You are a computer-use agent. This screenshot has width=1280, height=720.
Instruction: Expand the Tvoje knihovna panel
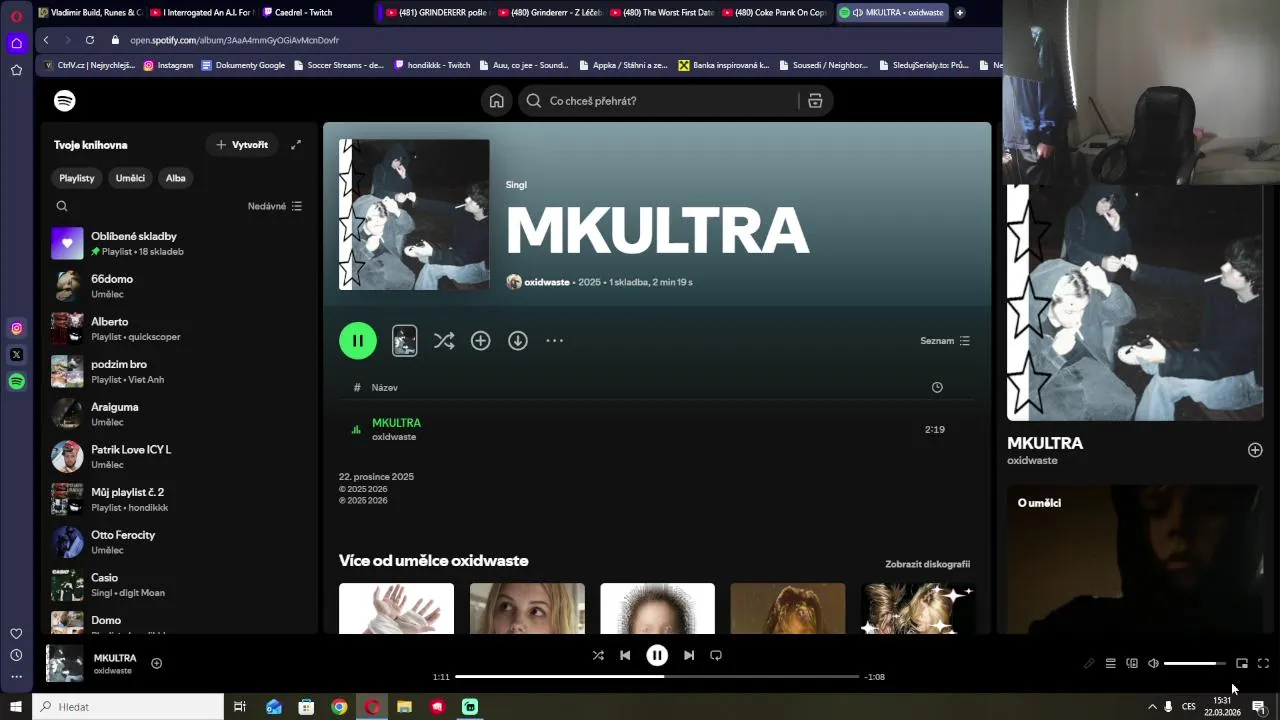pos(296,145)
